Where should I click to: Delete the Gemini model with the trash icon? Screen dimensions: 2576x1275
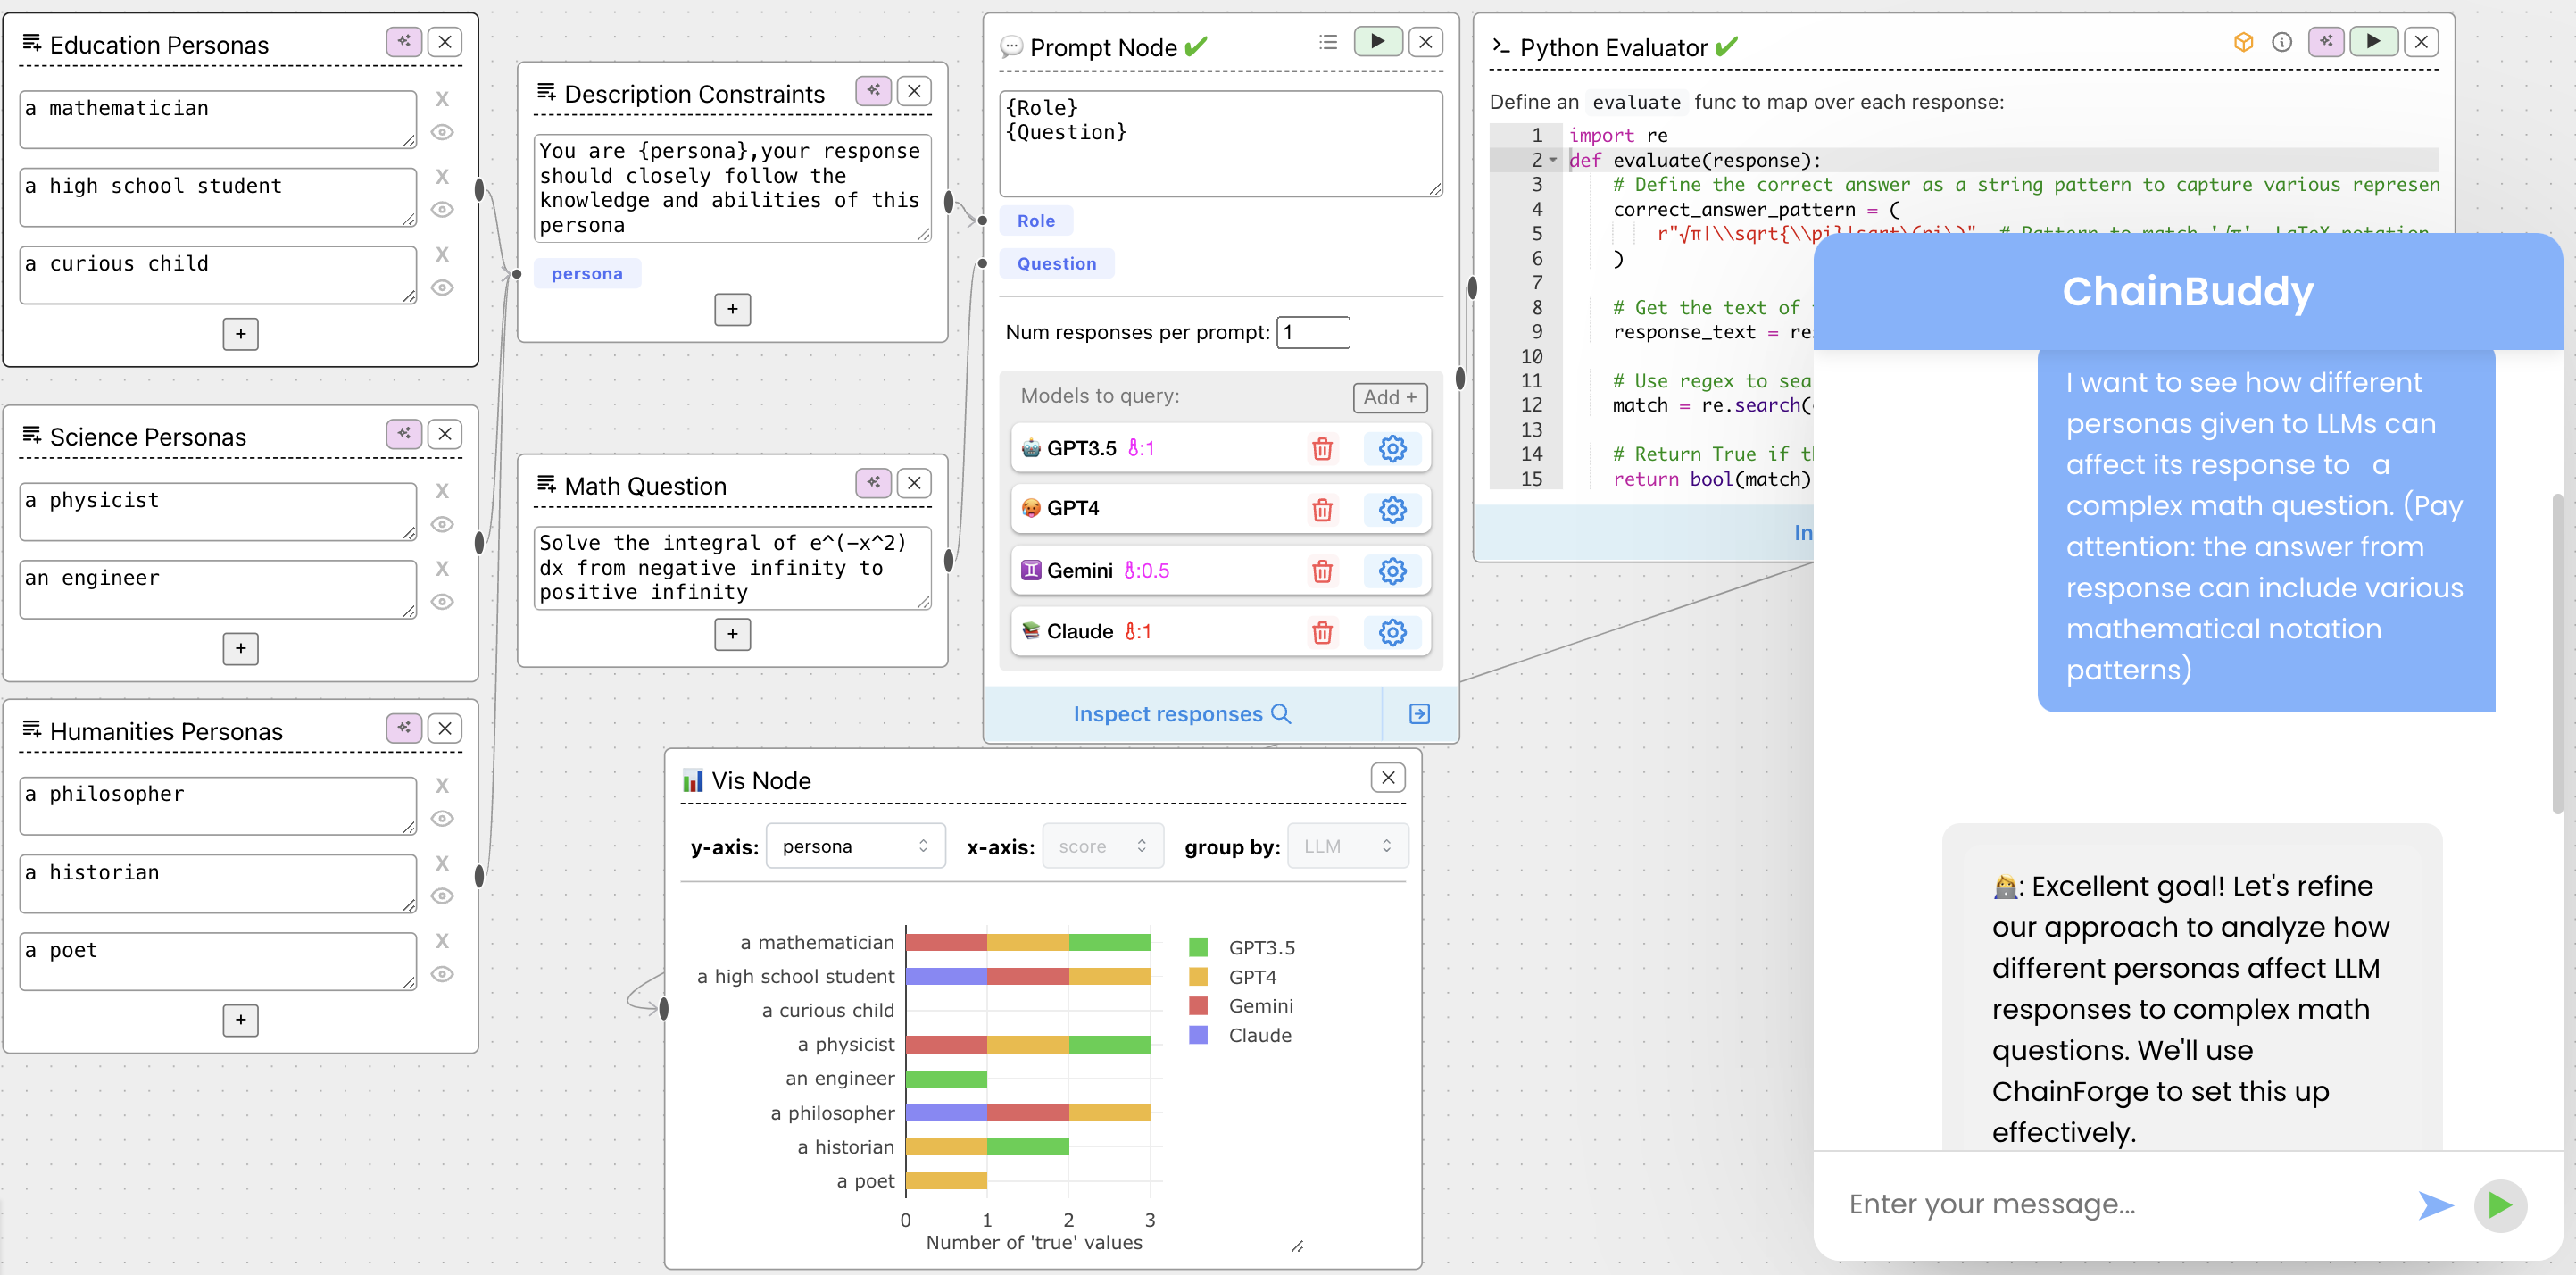(x=1321, y=571)
